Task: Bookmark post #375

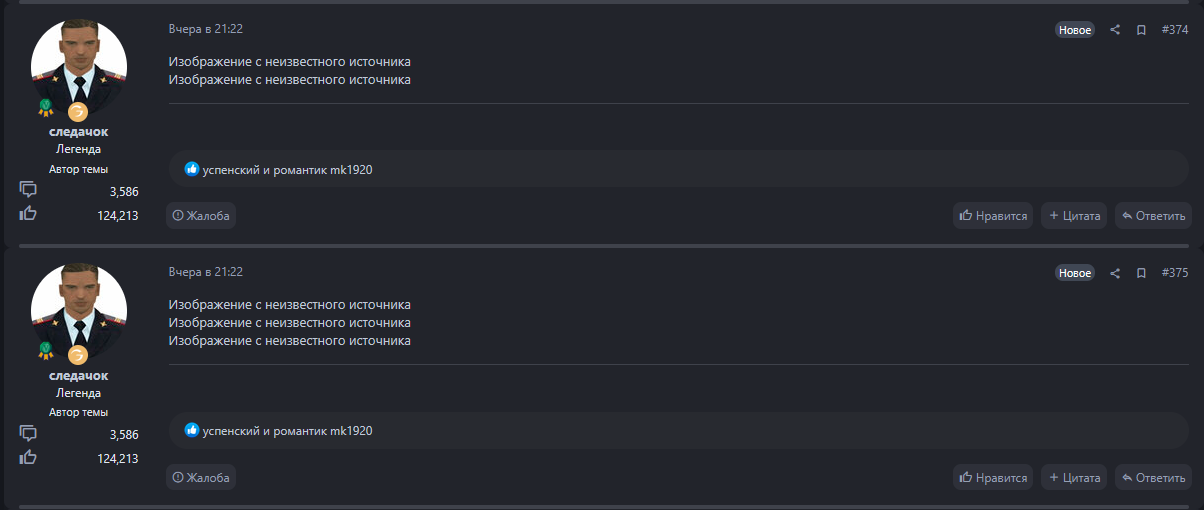Action: (1141, 273)
